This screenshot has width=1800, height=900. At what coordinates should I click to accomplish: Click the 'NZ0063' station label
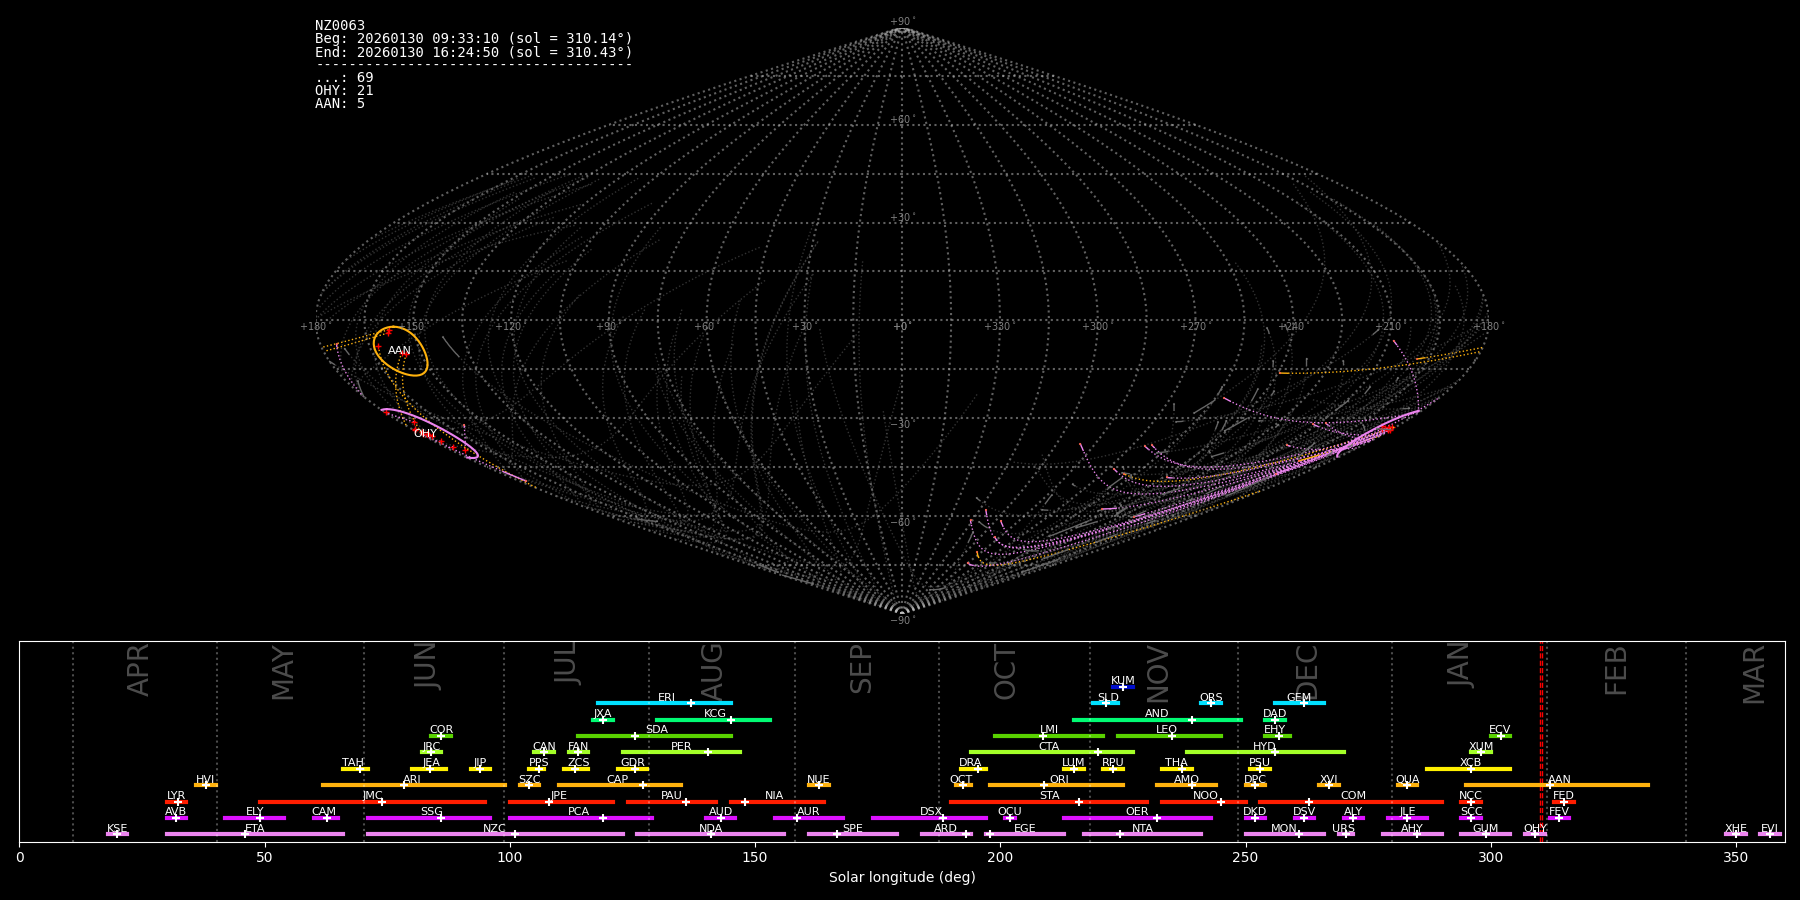(x=340, y=26)
